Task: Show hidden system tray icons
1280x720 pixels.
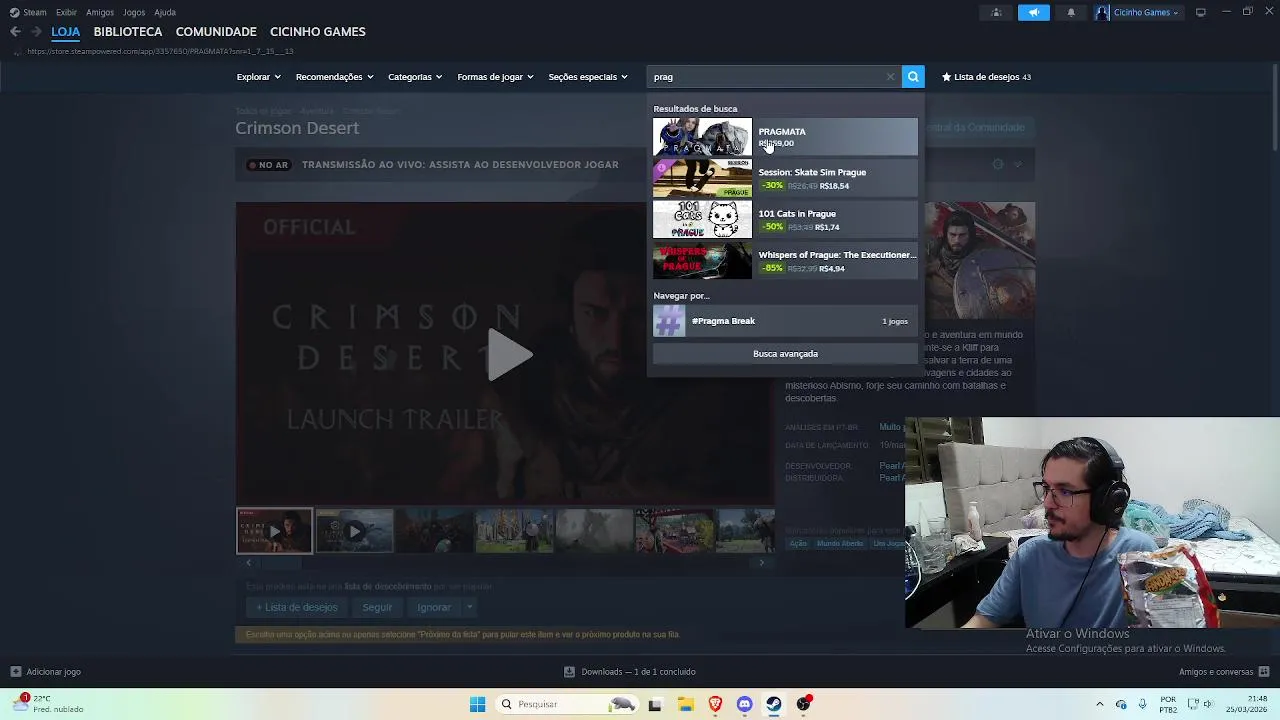Action: tap(1099, 704)
